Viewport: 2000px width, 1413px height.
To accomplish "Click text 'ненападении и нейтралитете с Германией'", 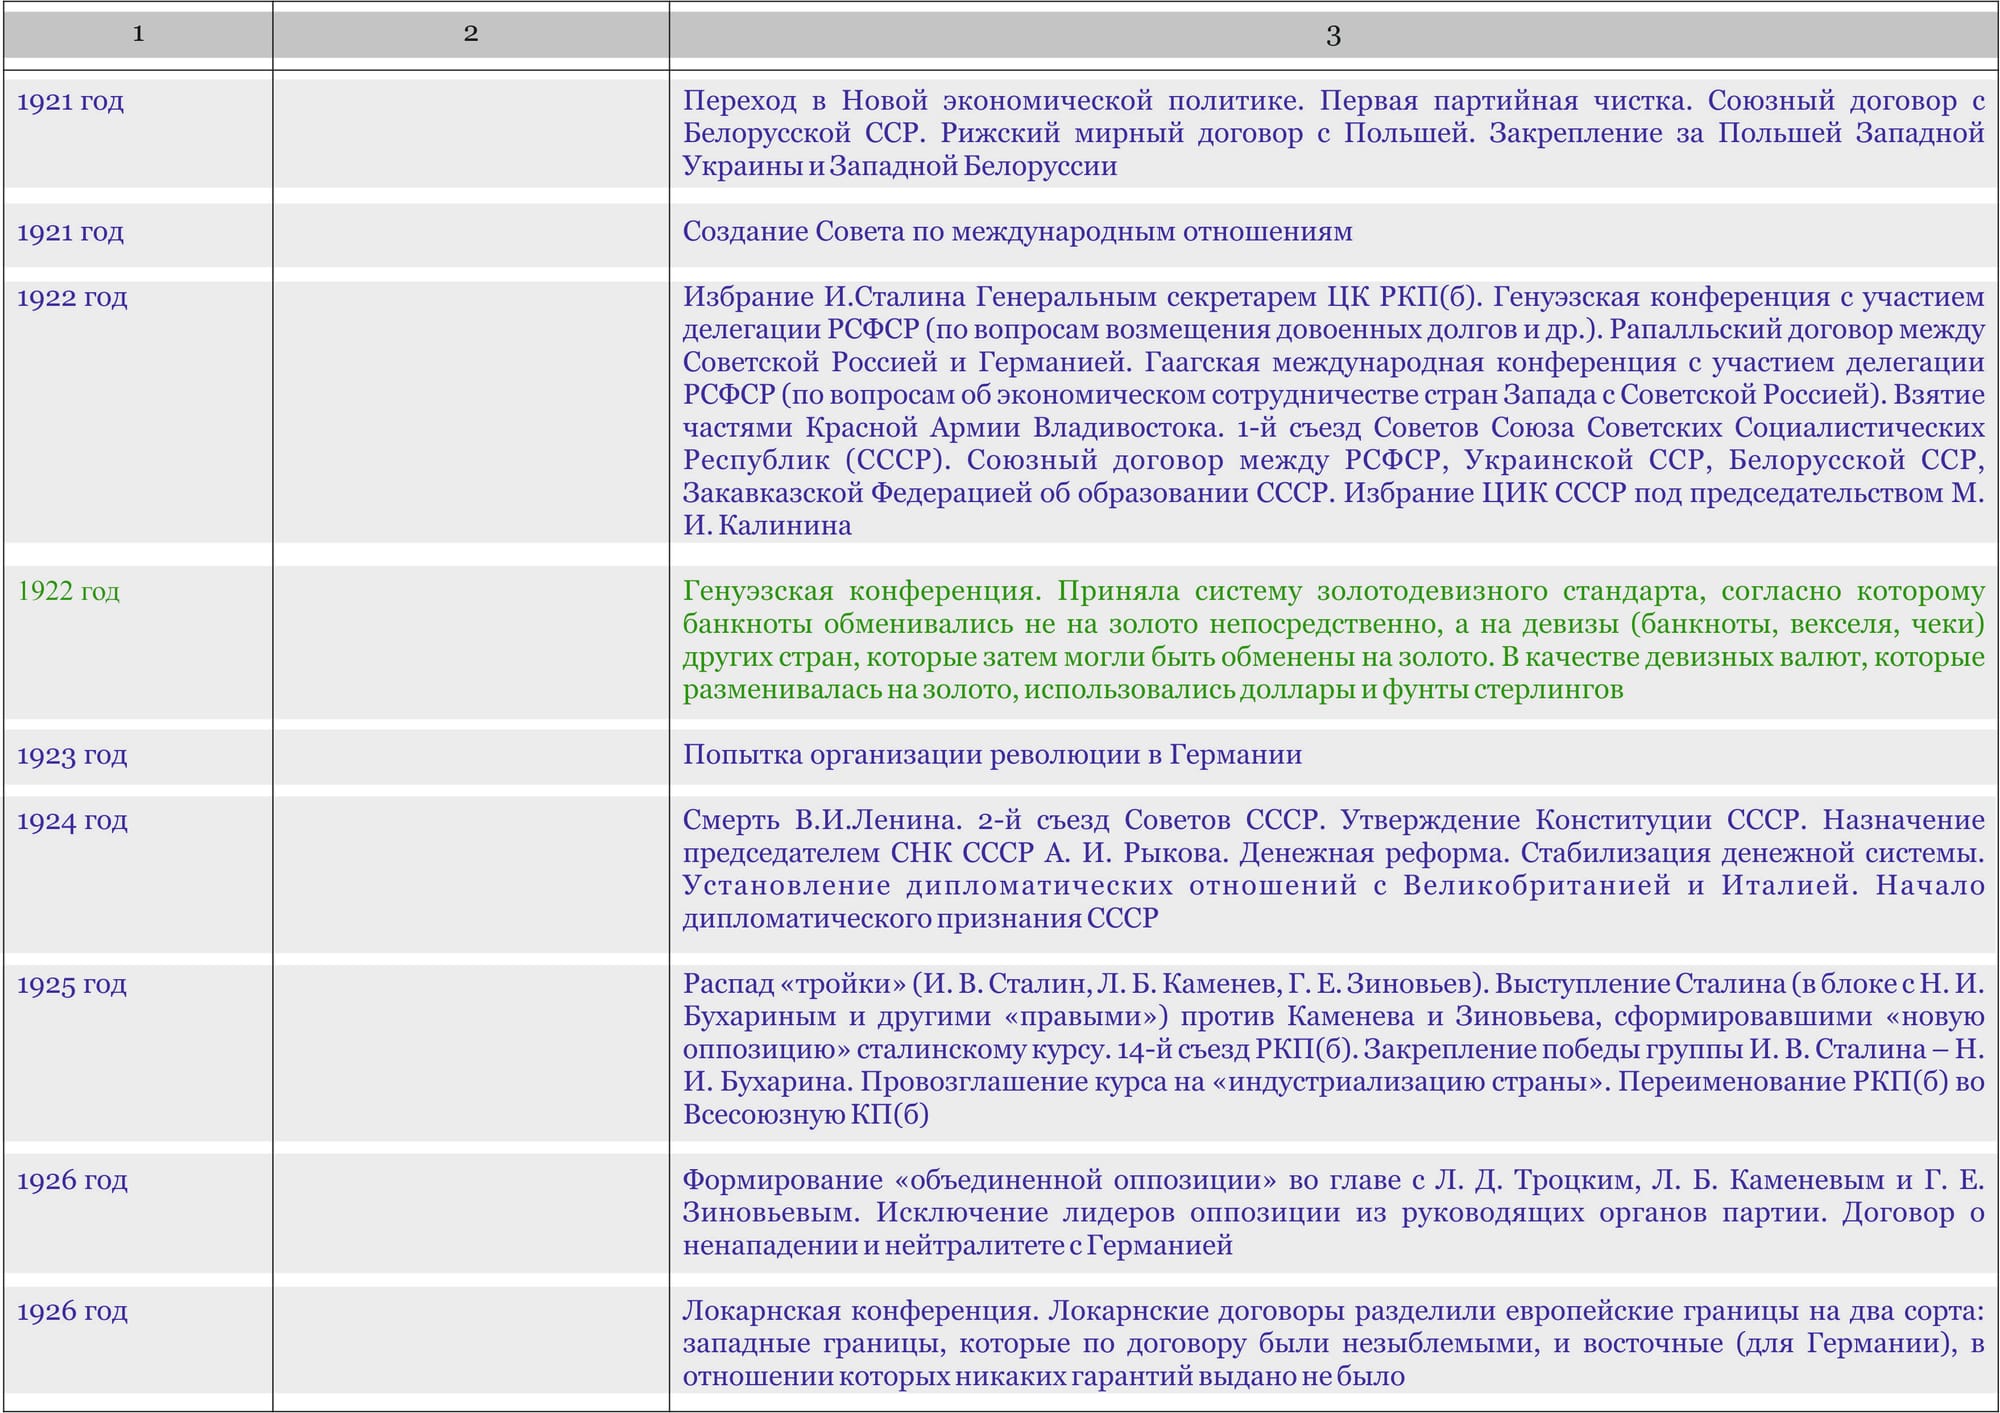I will coord(957,1246).
